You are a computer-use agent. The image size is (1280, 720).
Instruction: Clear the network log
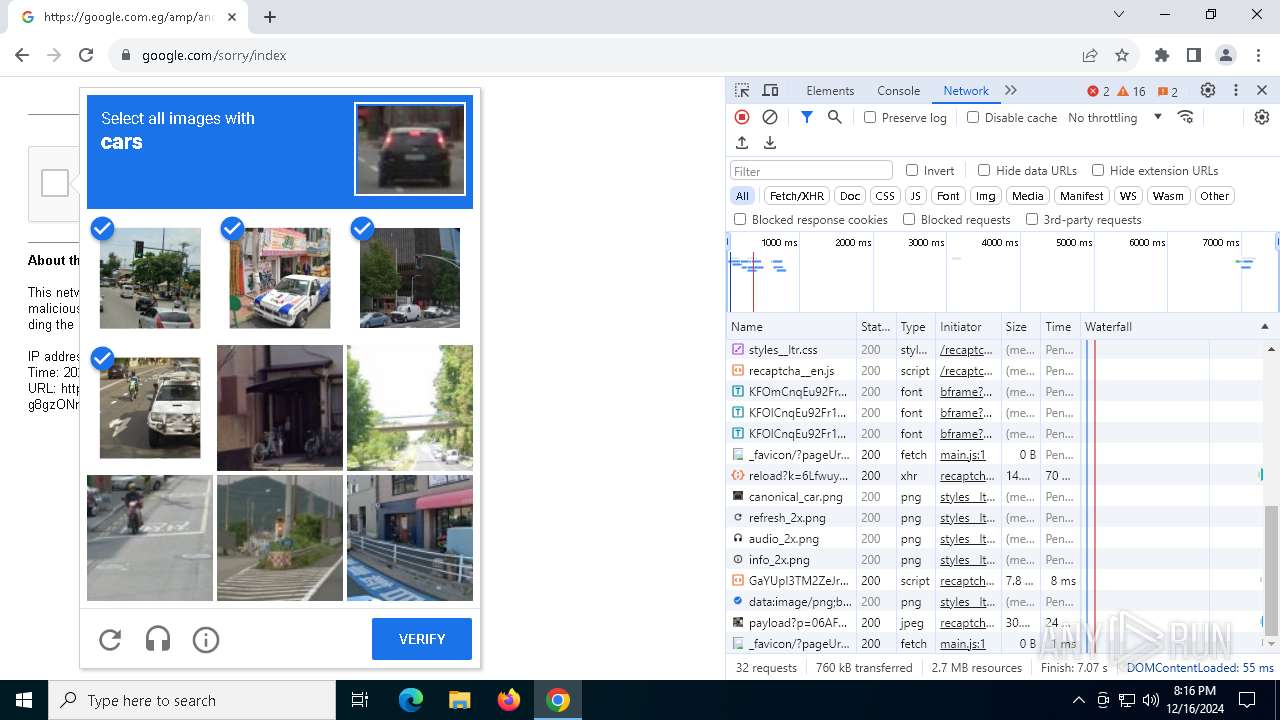pyautogui.click(x=770, y=117)
